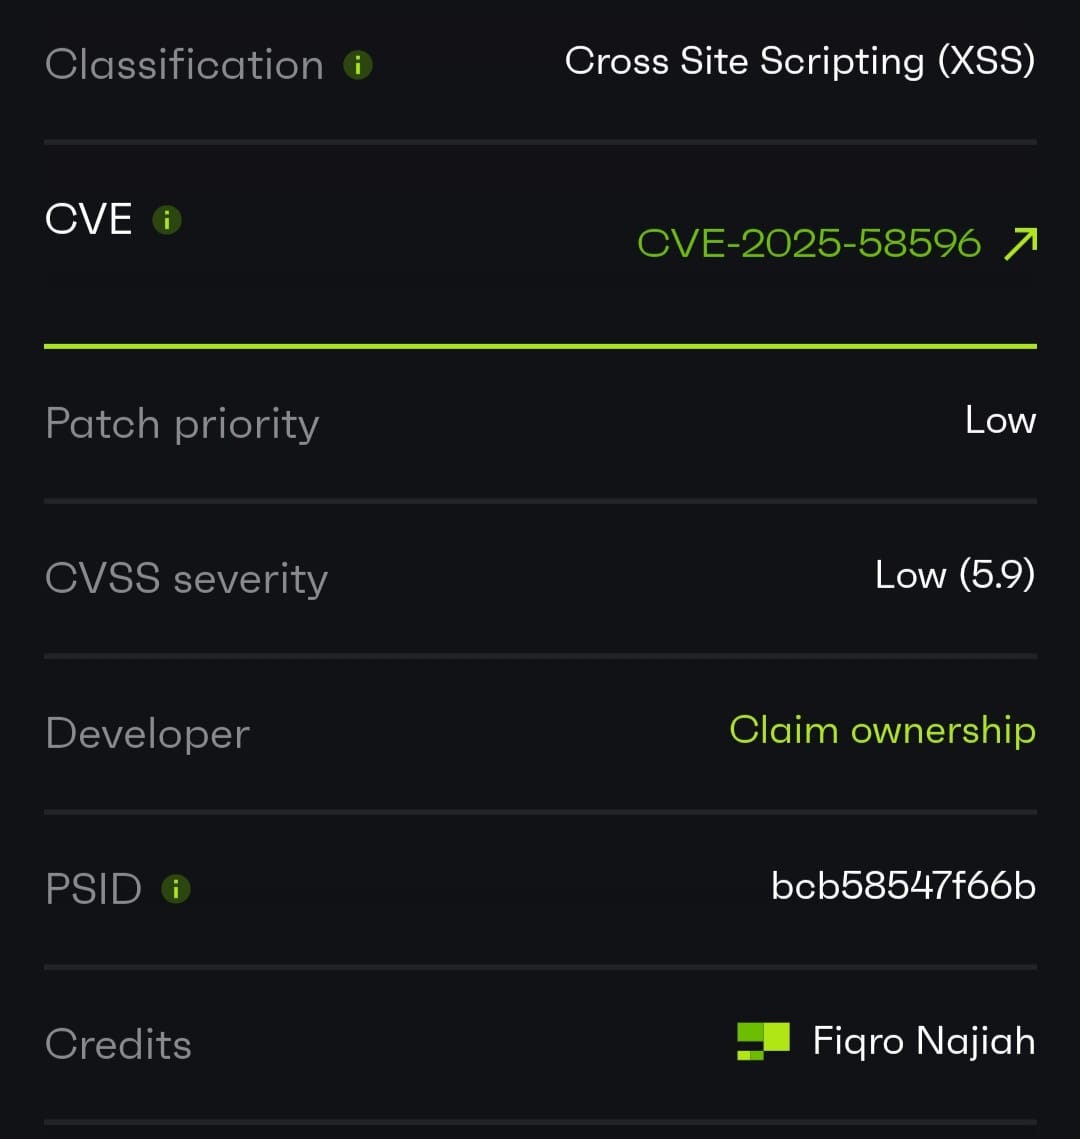Click the CVSS severity label
Viewport: 1080px width, 1139px height.
point(186,579)
